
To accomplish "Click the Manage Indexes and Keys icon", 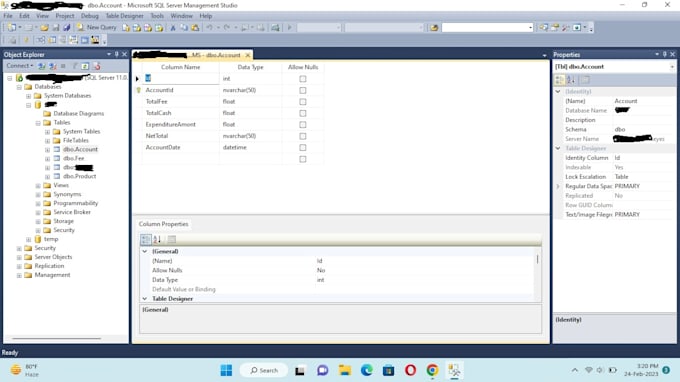I will (52, 40).
